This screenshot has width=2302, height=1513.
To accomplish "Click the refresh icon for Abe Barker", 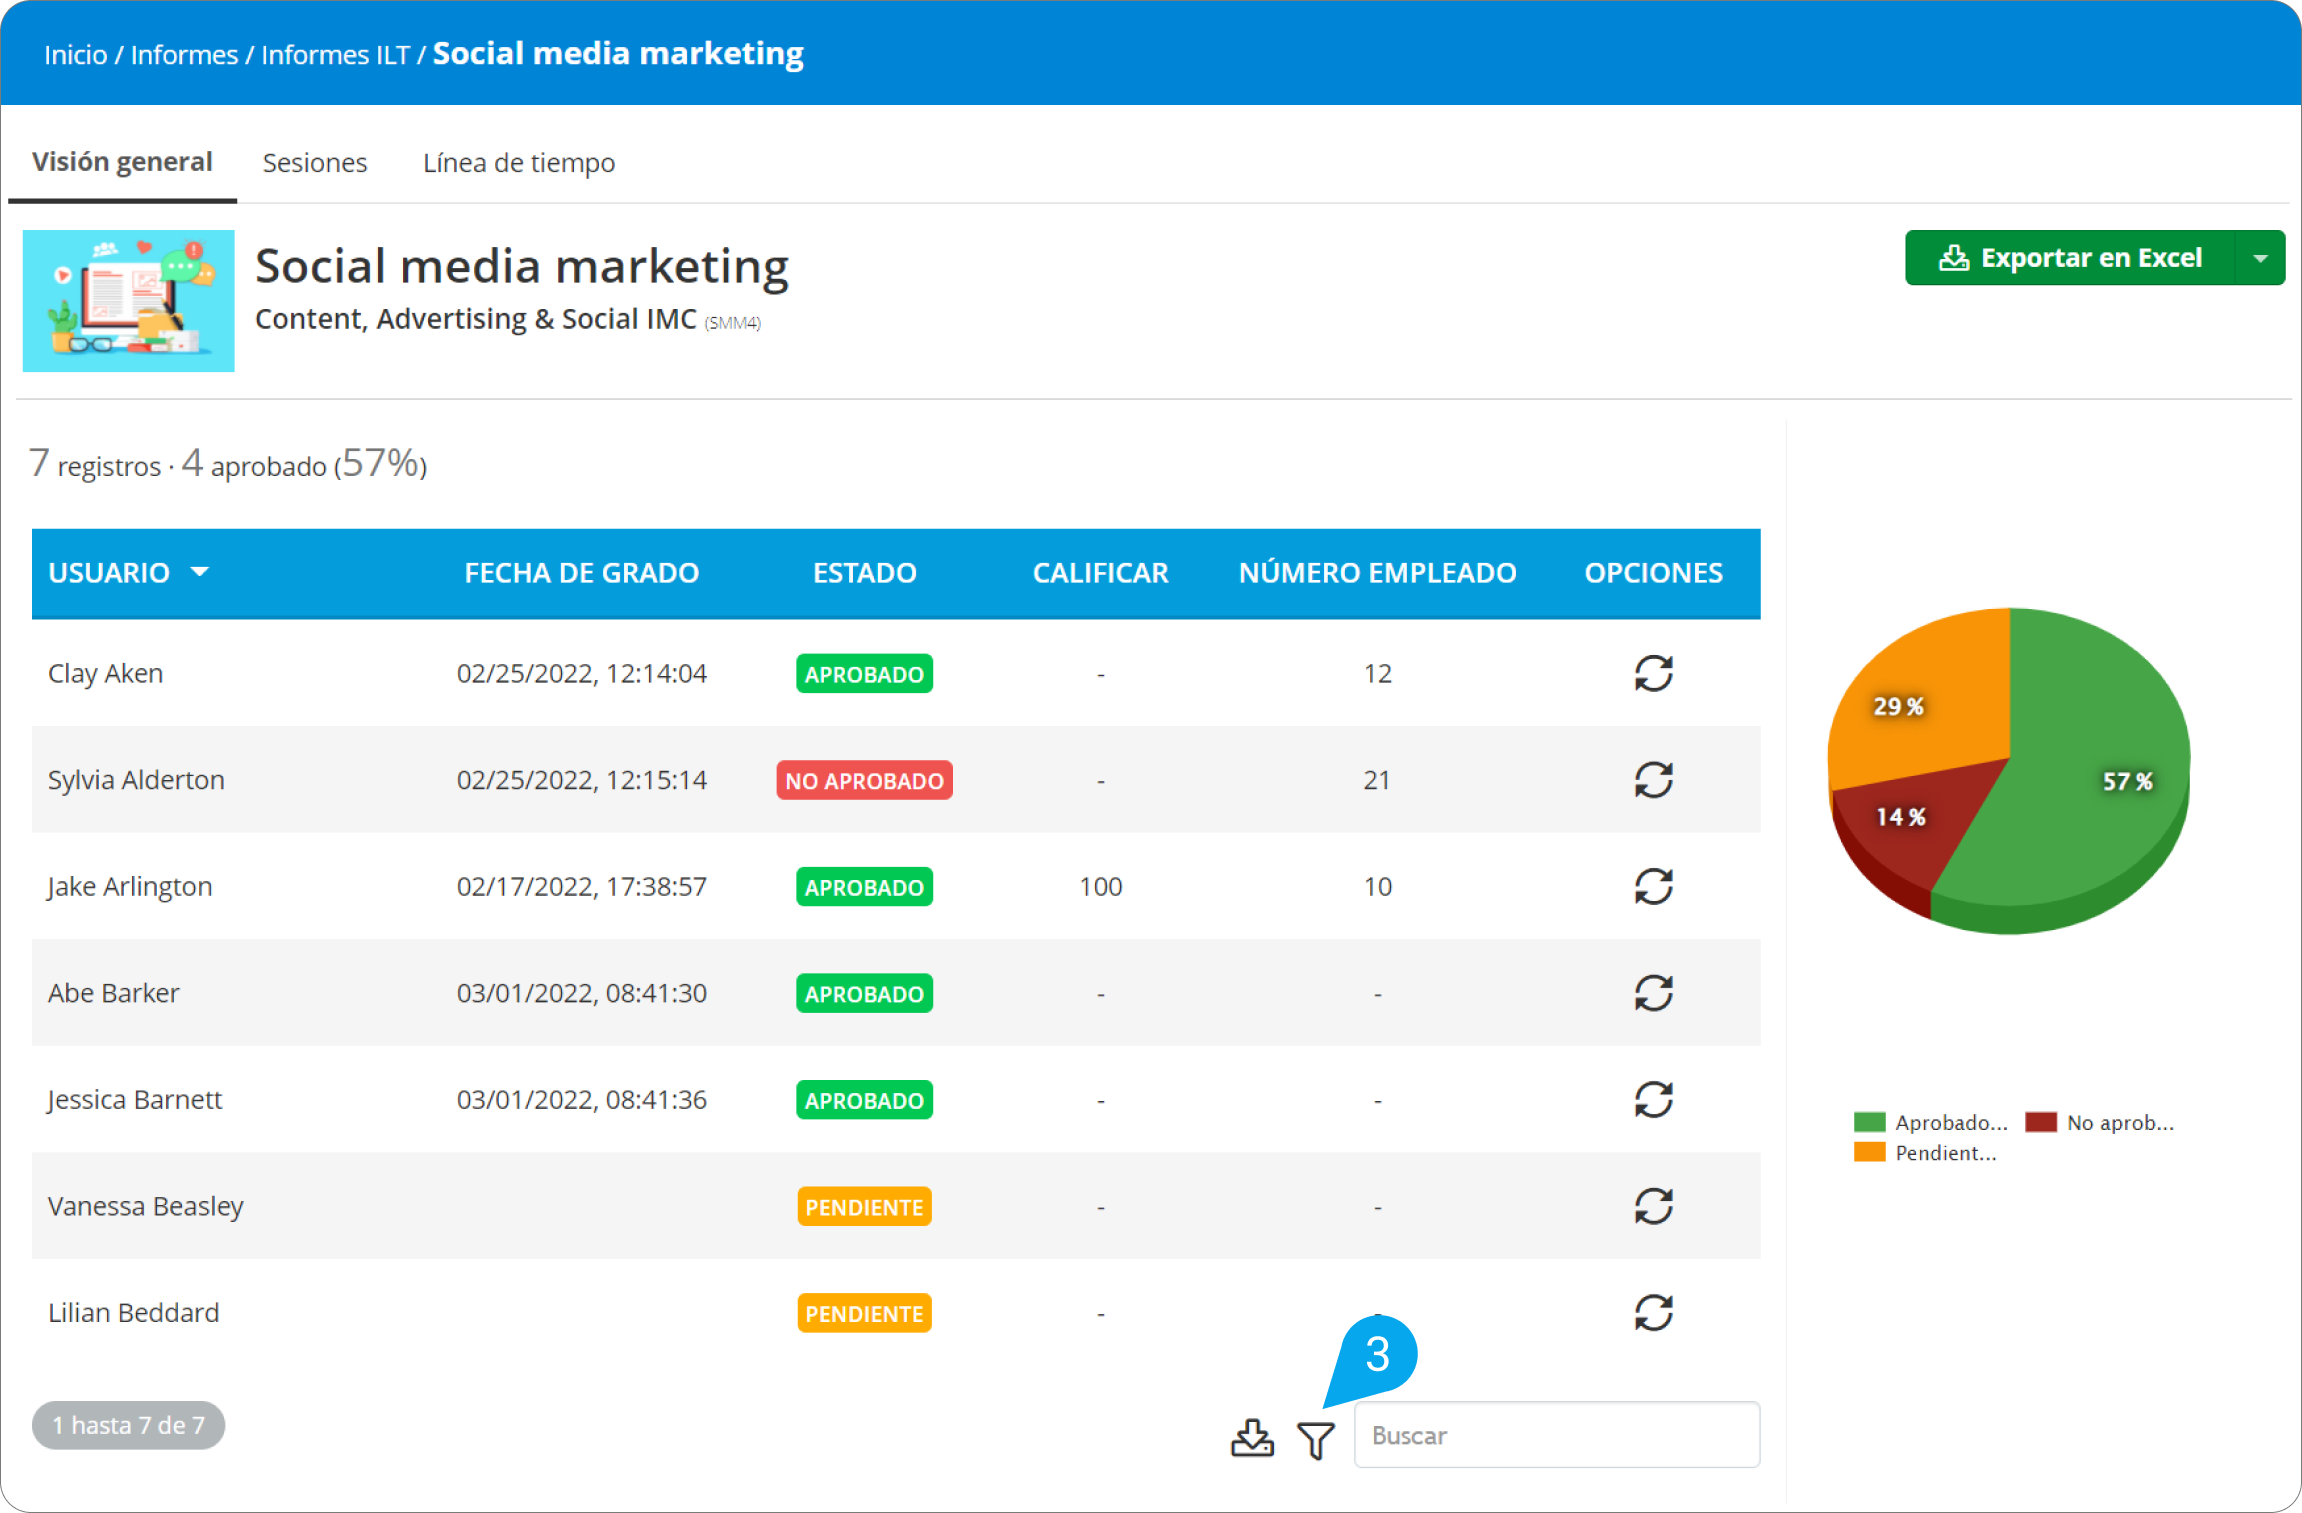I will 1653,993.
